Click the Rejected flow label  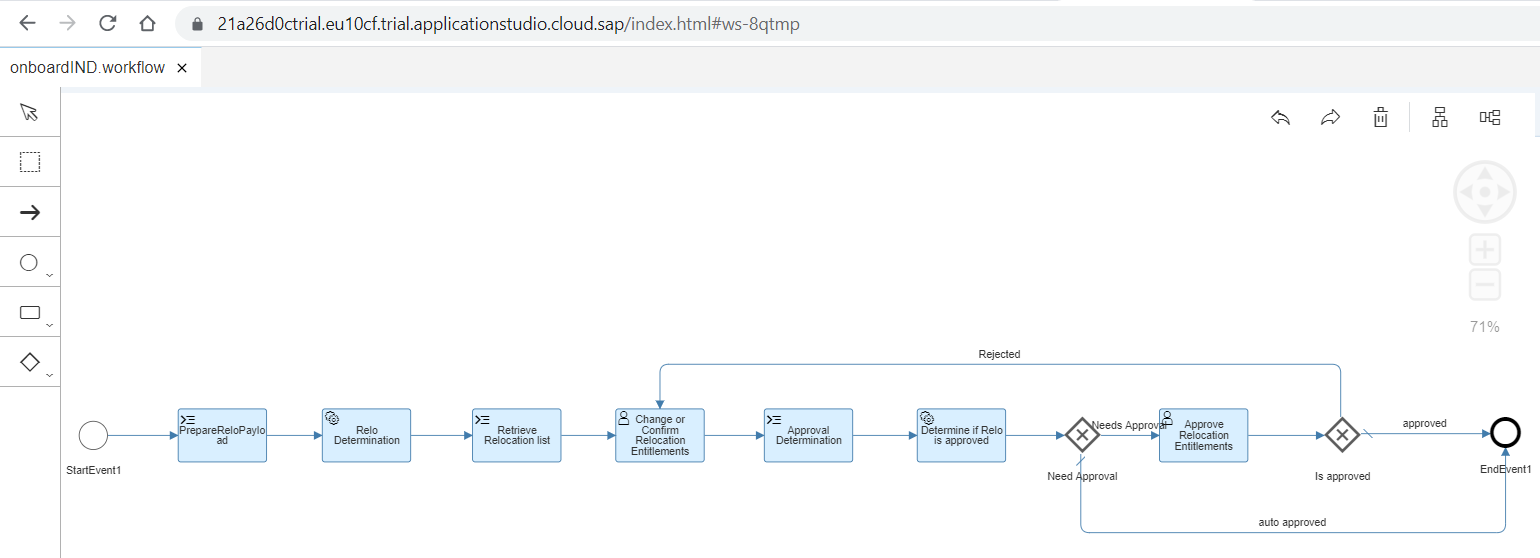click(x=999, y=354)
